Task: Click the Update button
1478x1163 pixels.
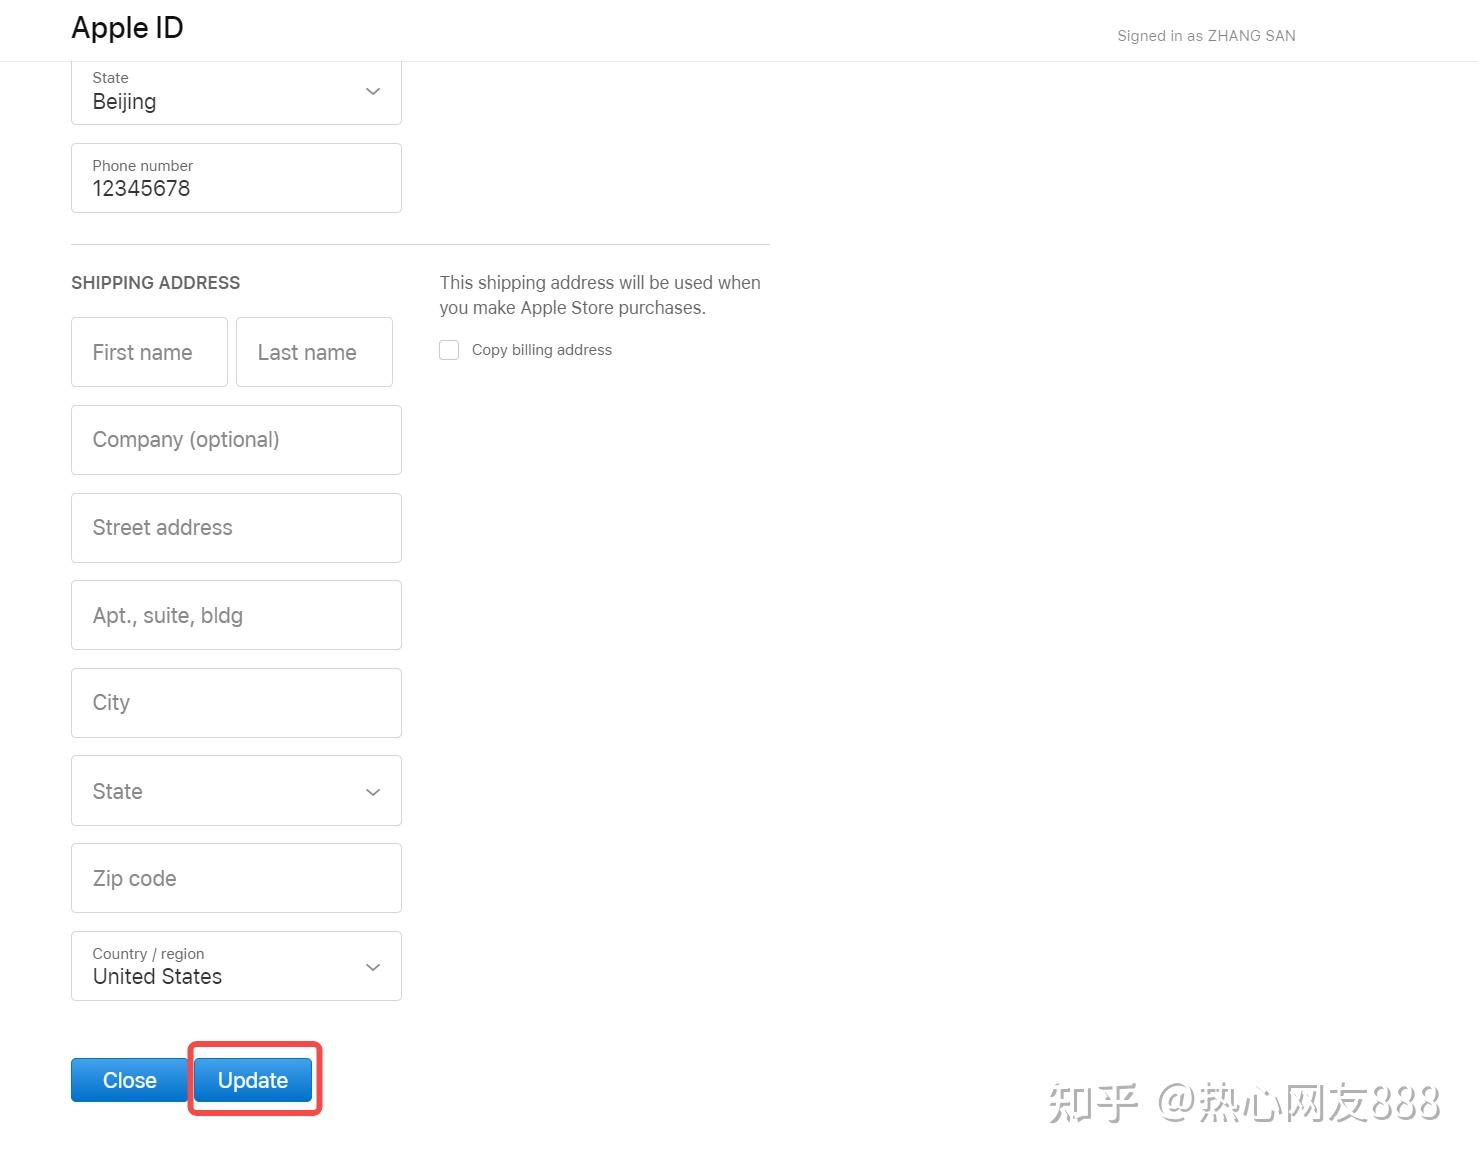Action: coord(252,1080)
